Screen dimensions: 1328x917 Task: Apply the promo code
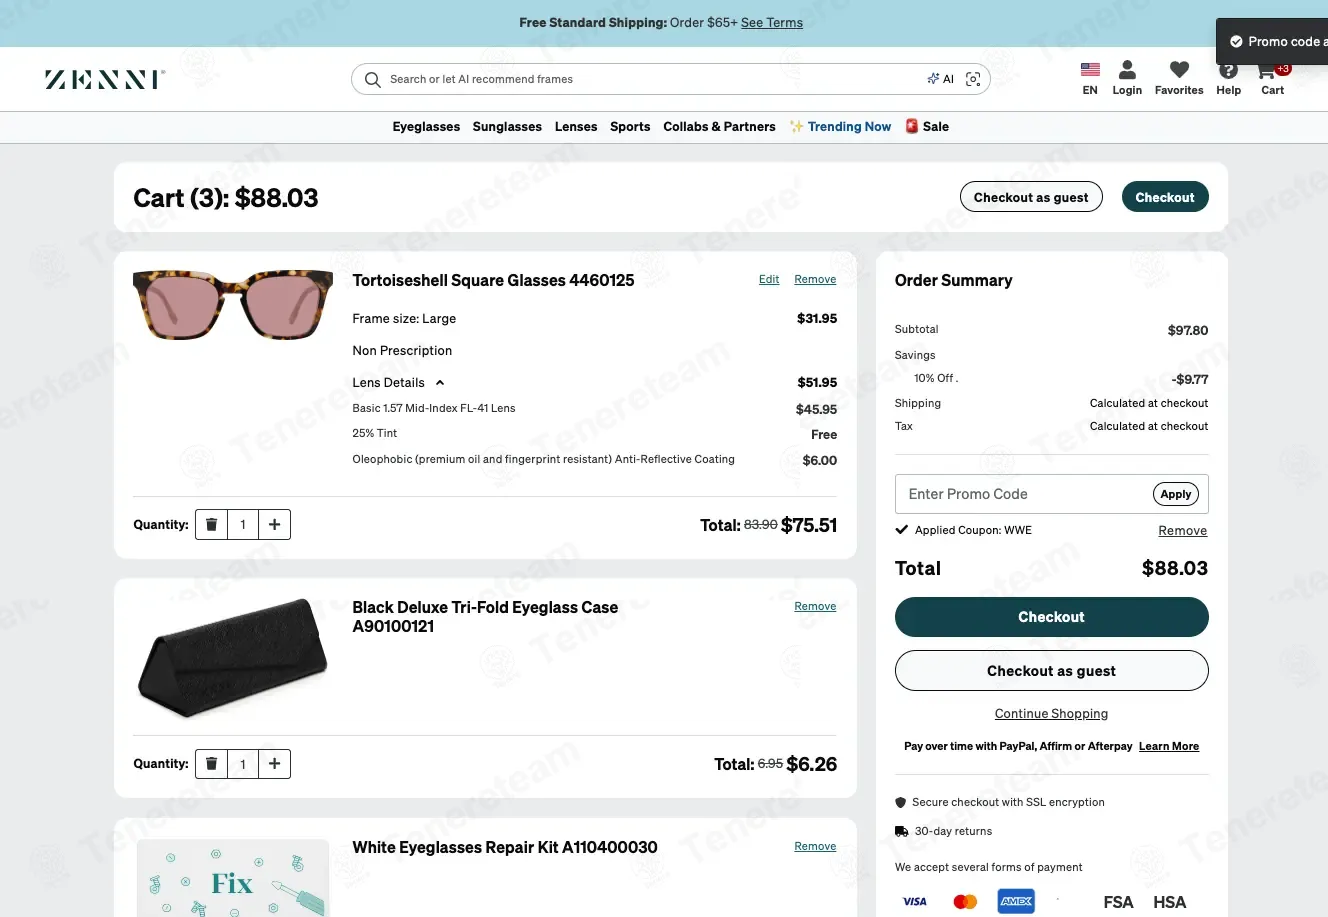tap(1176, 494)
